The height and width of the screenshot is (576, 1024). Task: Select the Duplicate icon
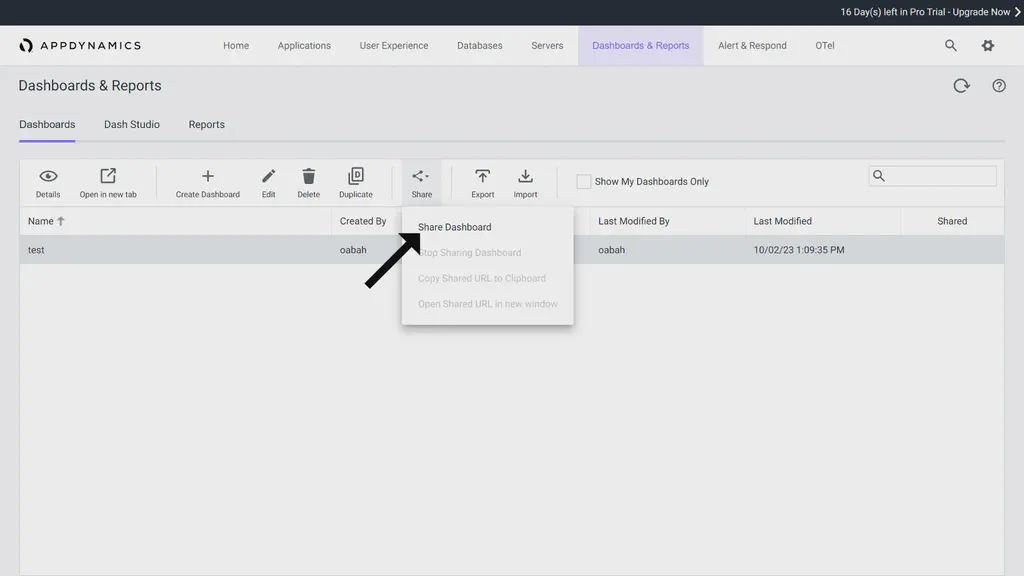click(x=355, y=176)
